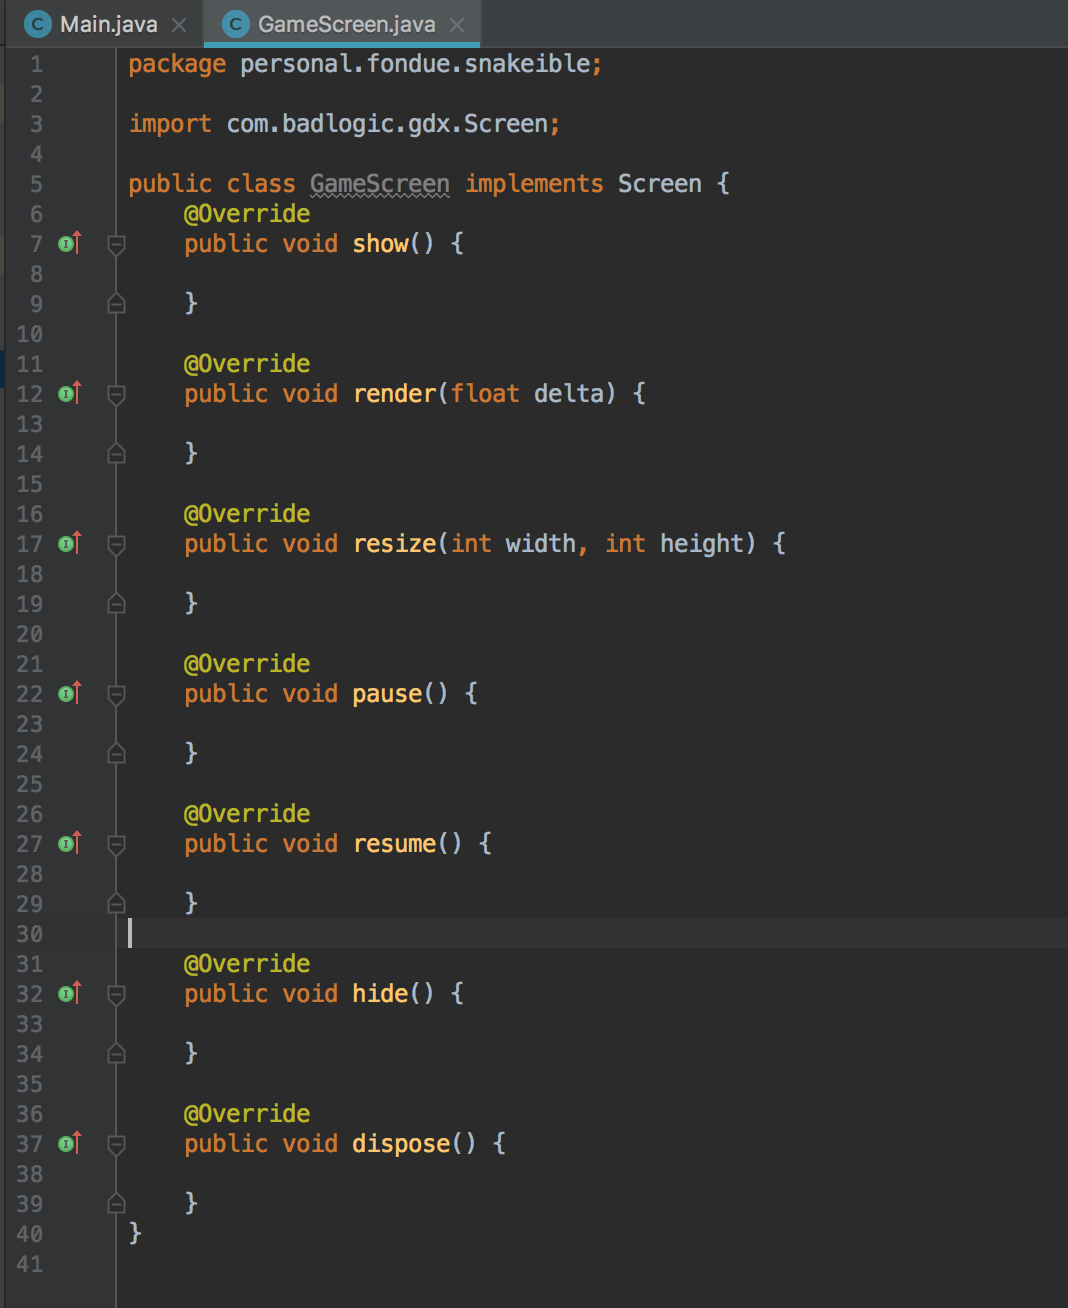Click the override gutter icon beside render() method
The height and width of the screenshot is (1308, 1068).
[68, 394]
